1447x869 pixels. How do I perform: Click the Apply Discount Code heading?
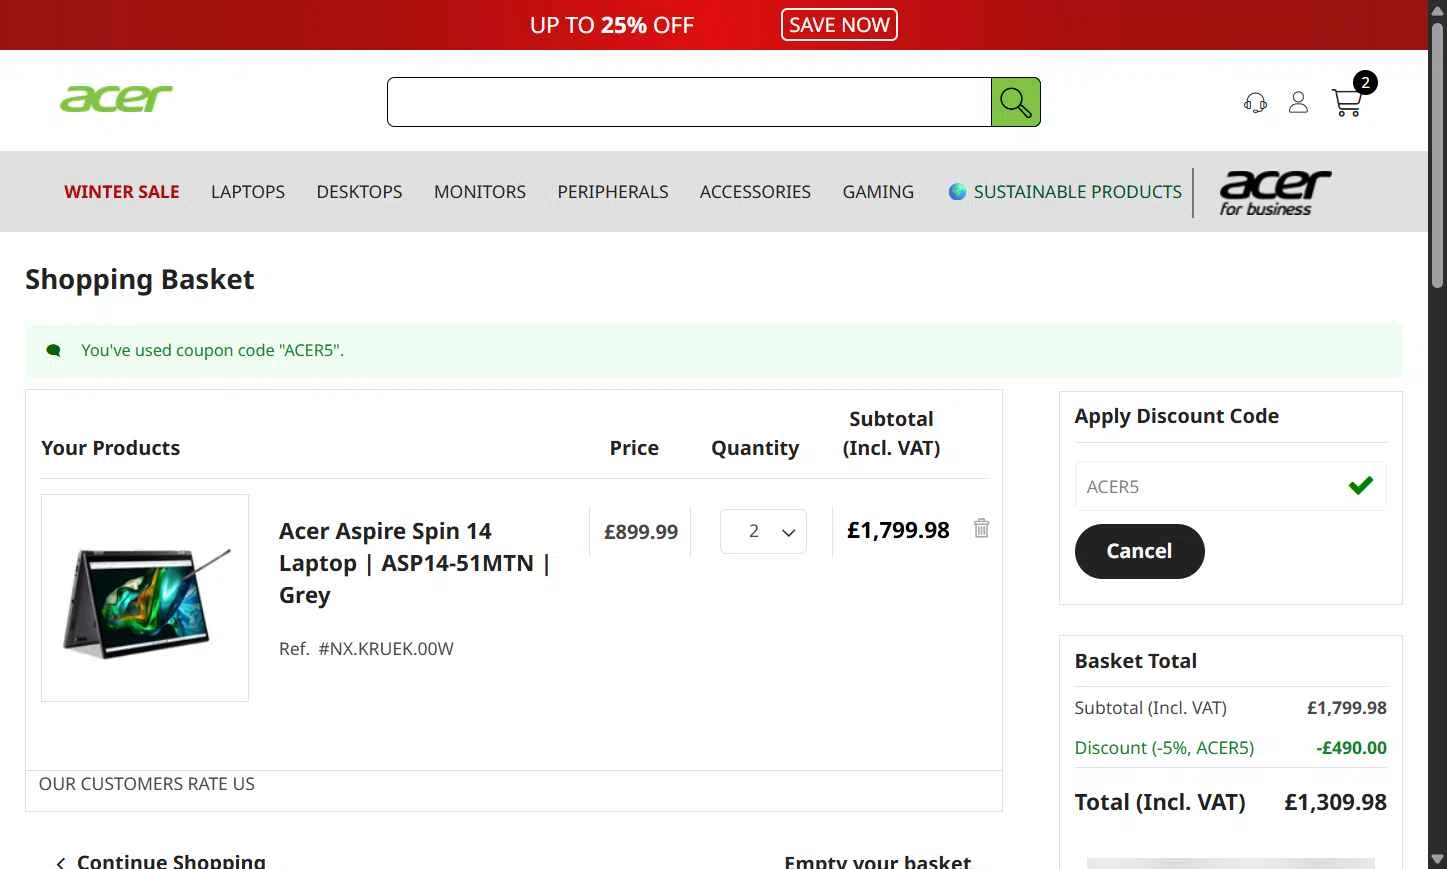coord(1177,416)
